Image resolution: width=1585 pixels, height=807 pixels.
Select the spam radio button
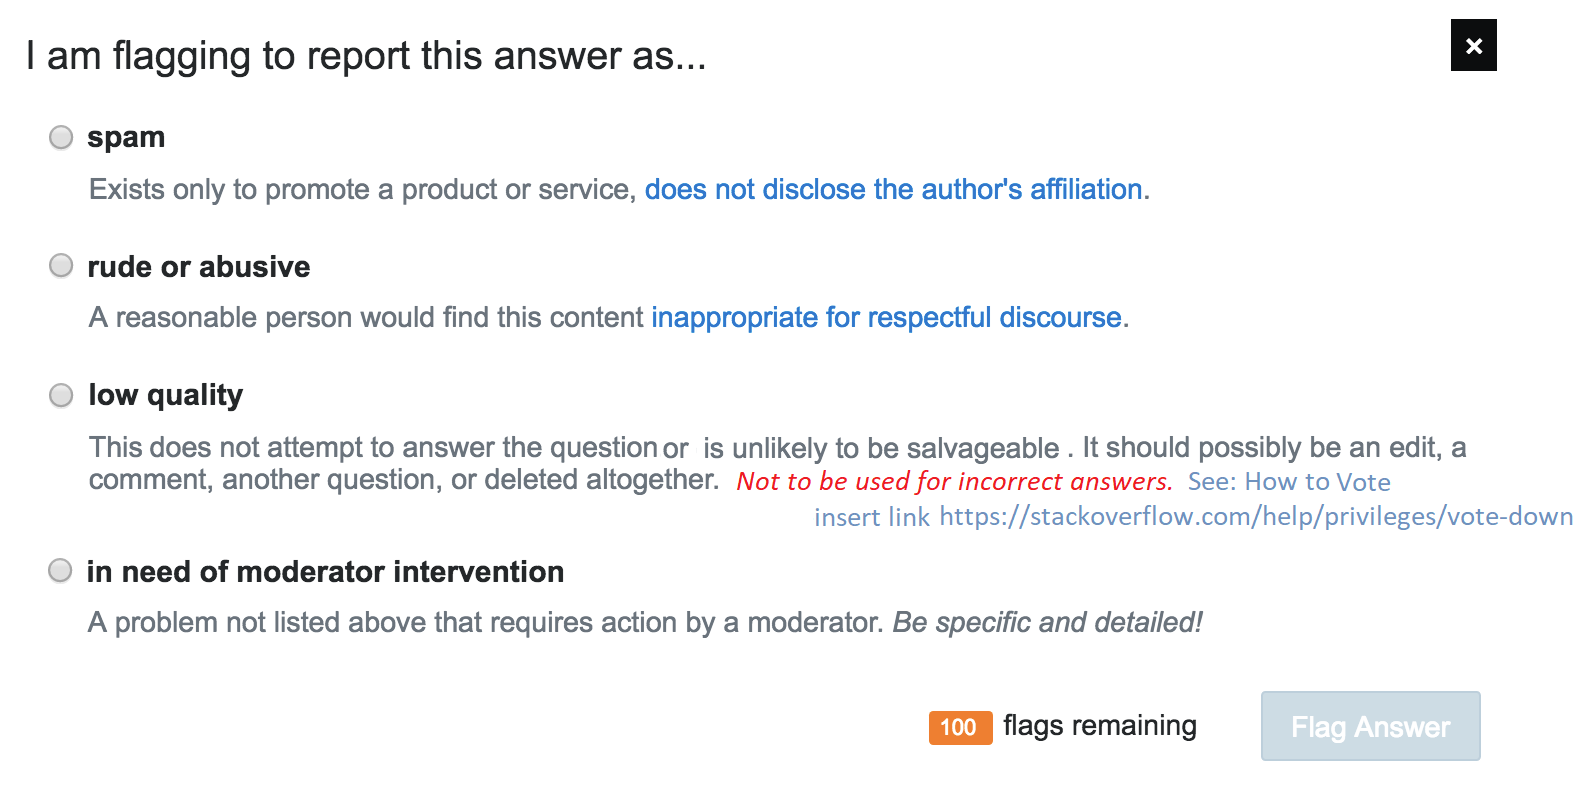pos(61,137)
